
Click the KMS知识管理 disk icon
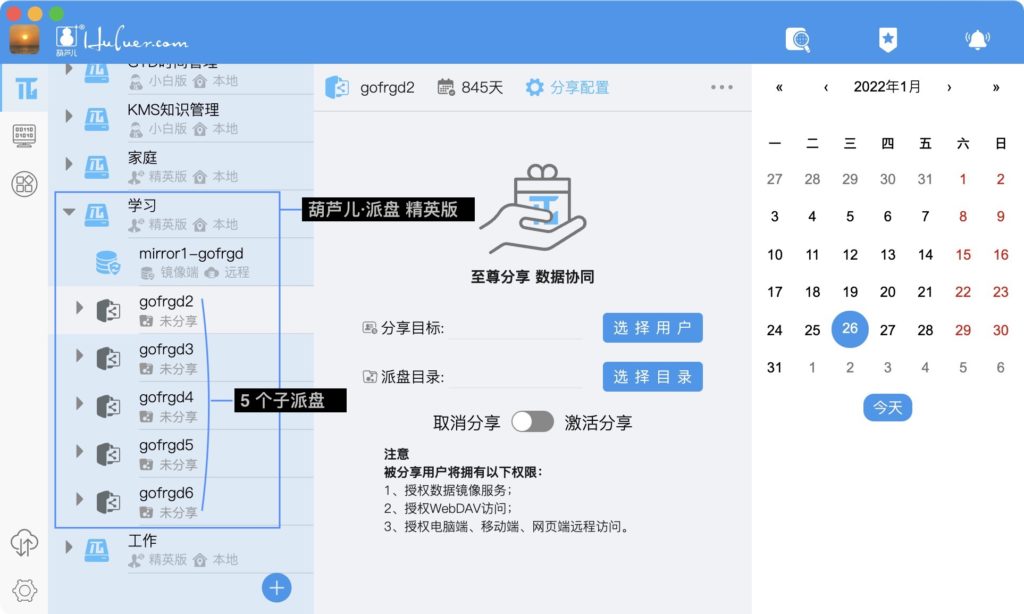[x=97, y=118]
